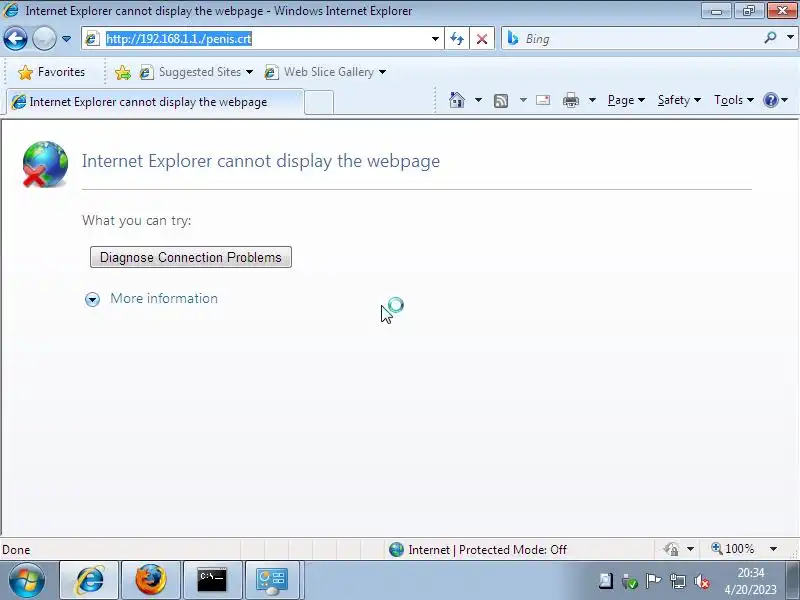The height and width of the screenshot is (600, 800).
Task: Click the system clock showing 20:34
Action: pyautogui.click(x=751, y=581)
